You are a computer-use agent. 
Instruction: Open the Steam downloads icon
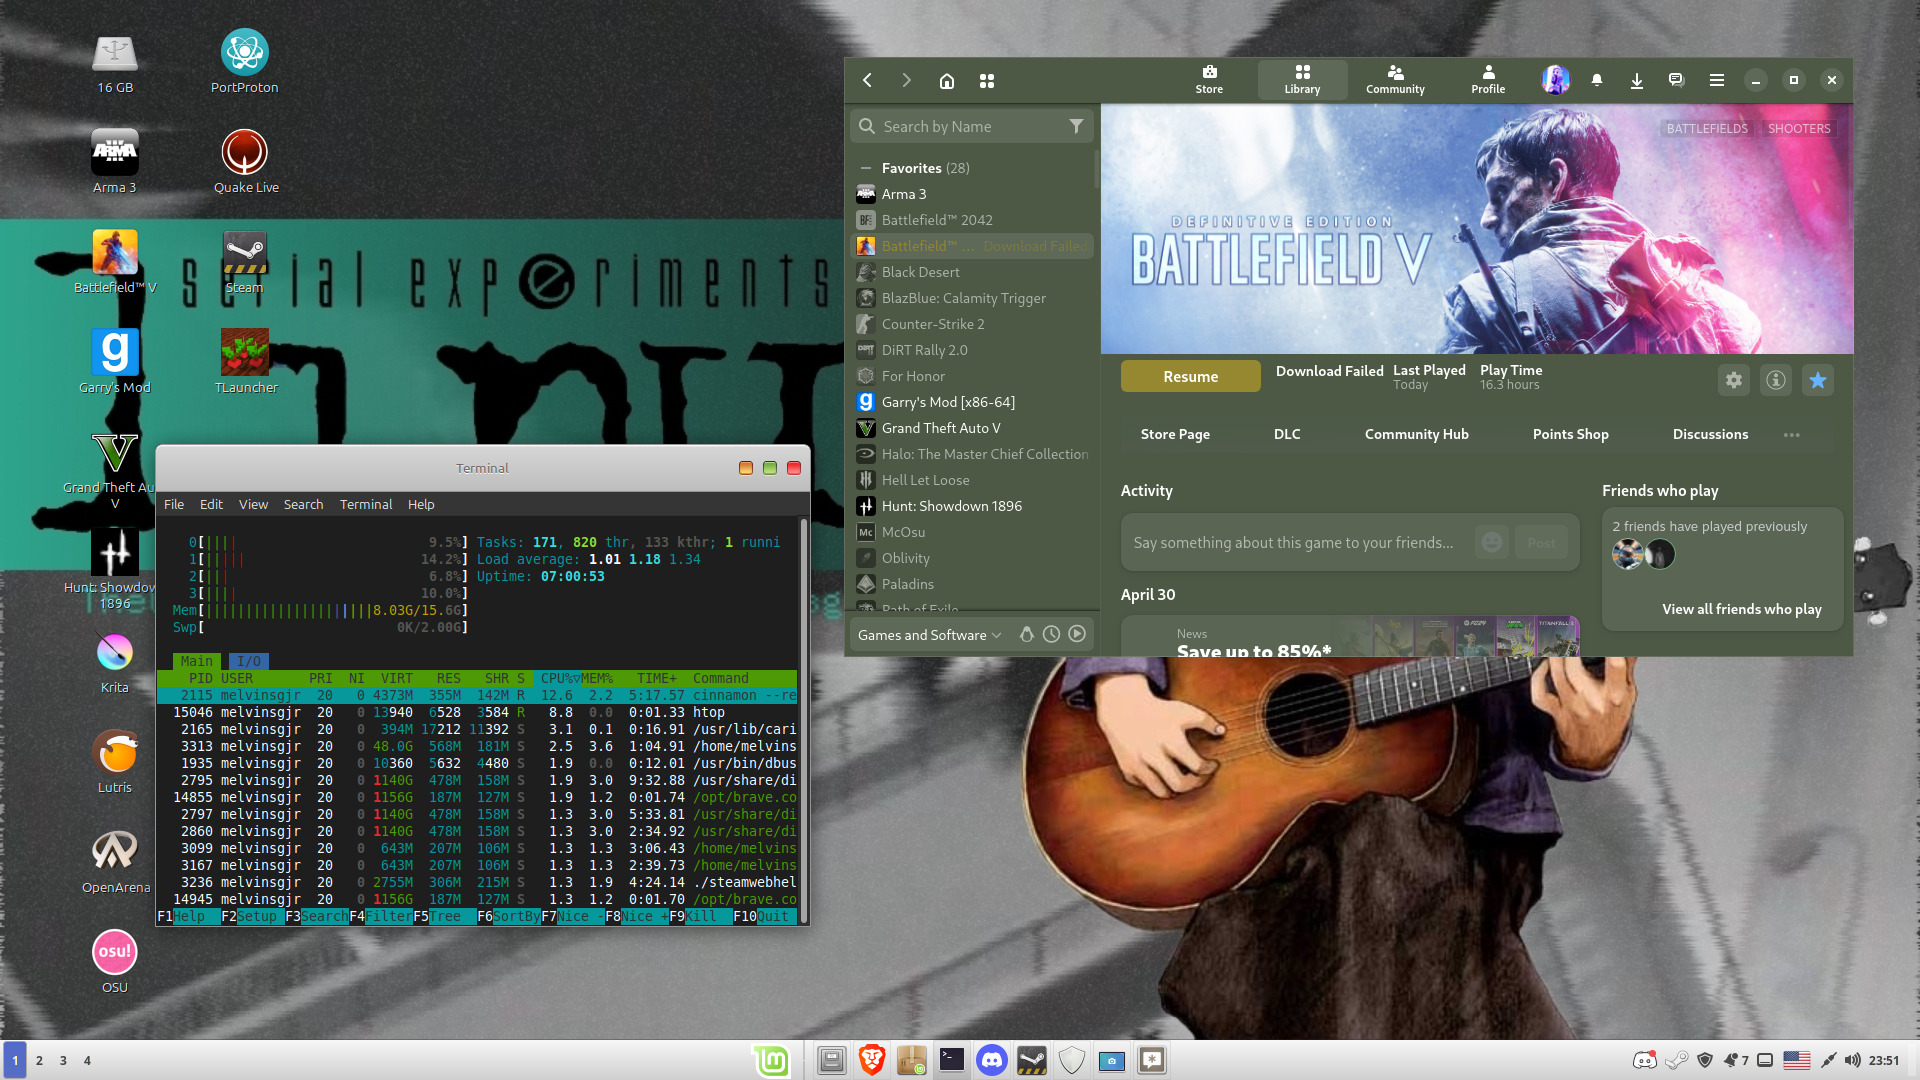click(1636, 81)
